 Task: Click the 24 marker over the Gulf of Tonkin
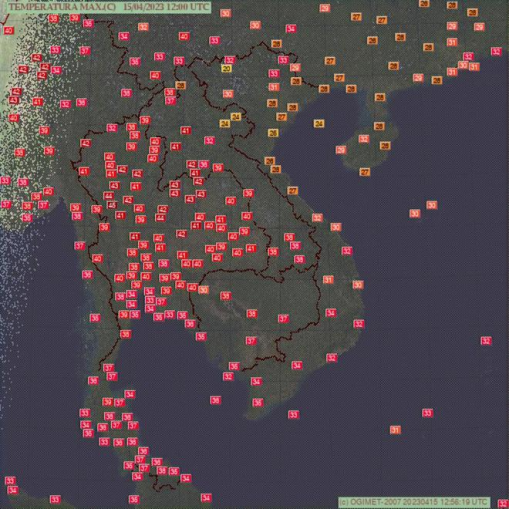click(x=319, y=123)
